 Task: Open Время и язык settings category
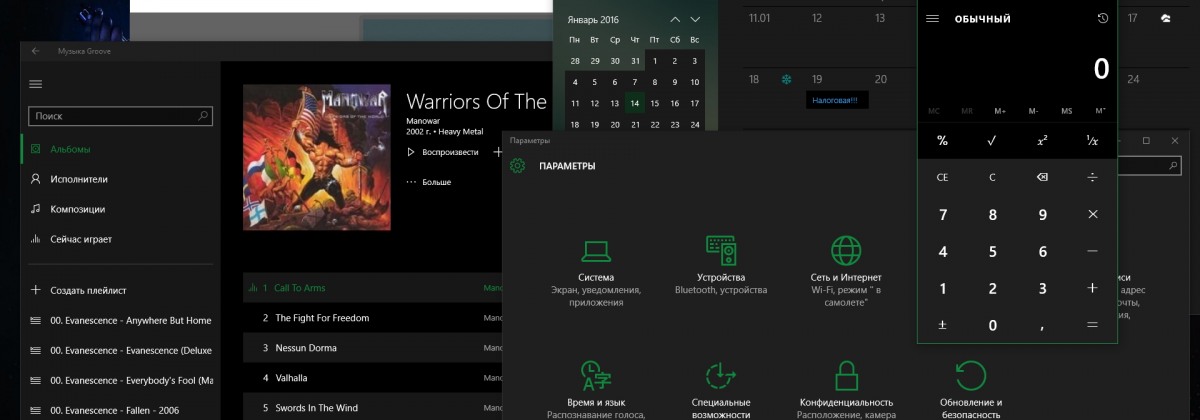pyautogui.click(x=596, y=390)
